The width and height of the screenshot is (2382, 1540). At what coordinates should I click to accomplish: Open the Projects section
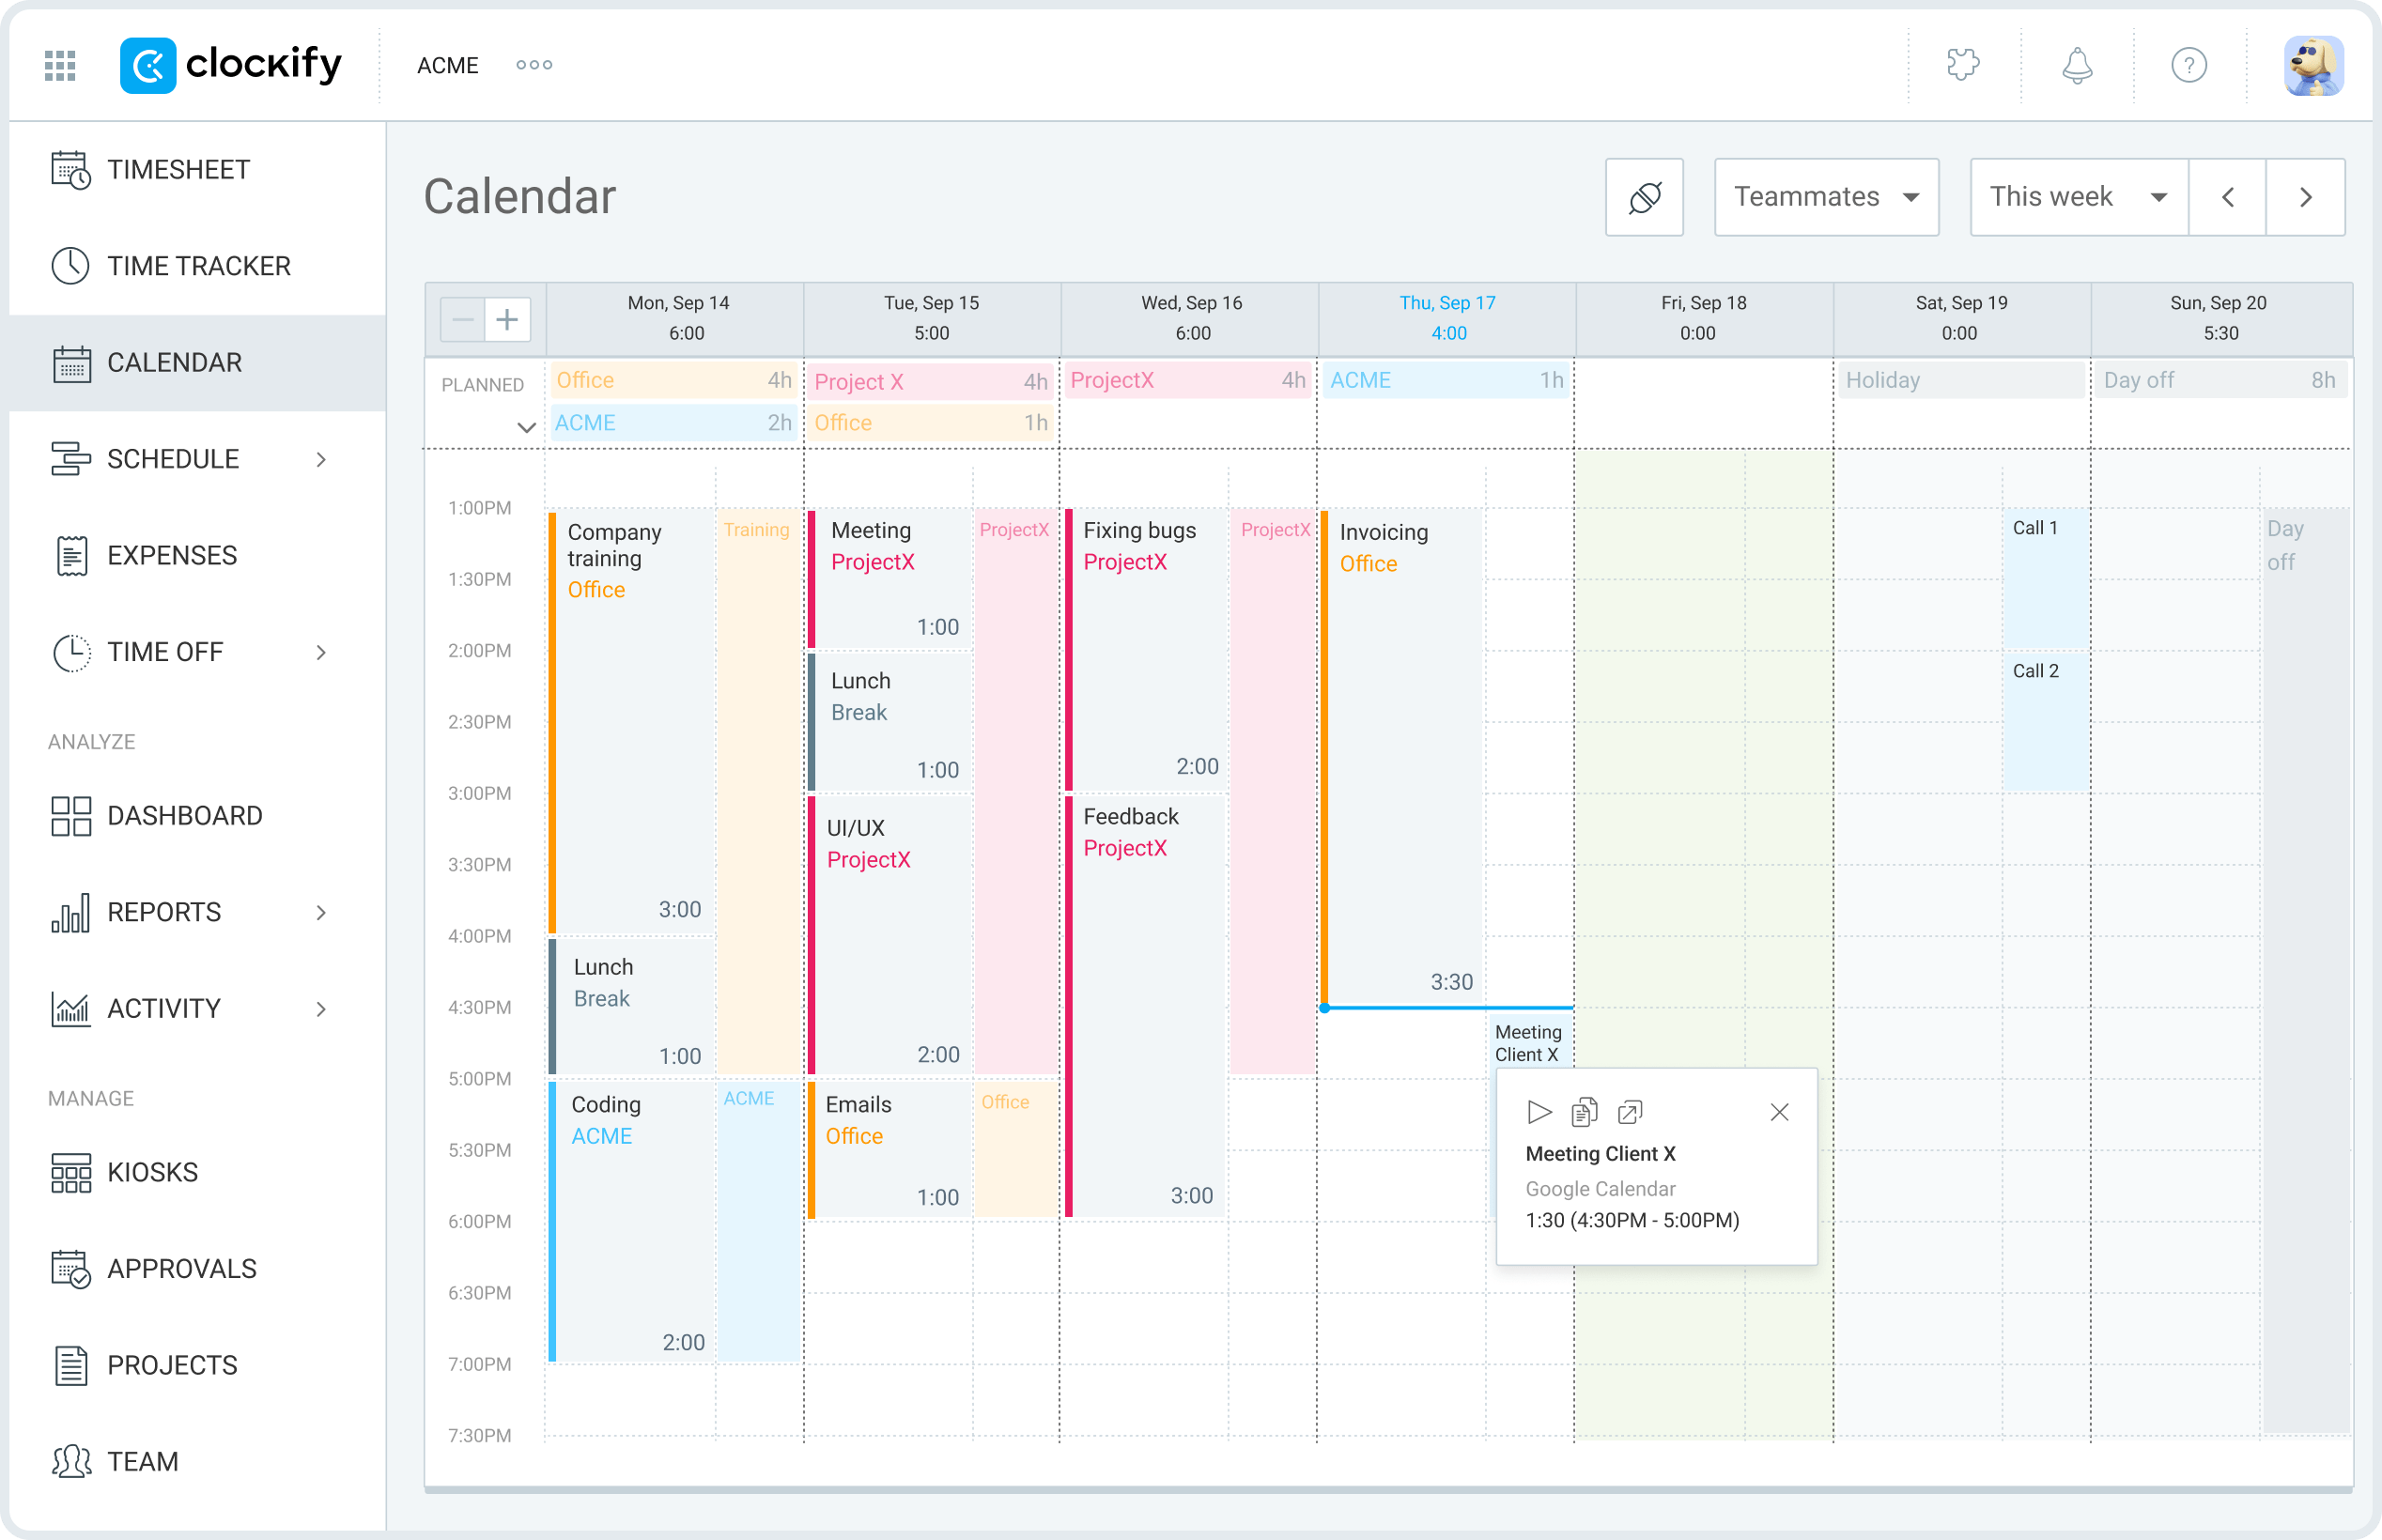(x=171, y=1364)
